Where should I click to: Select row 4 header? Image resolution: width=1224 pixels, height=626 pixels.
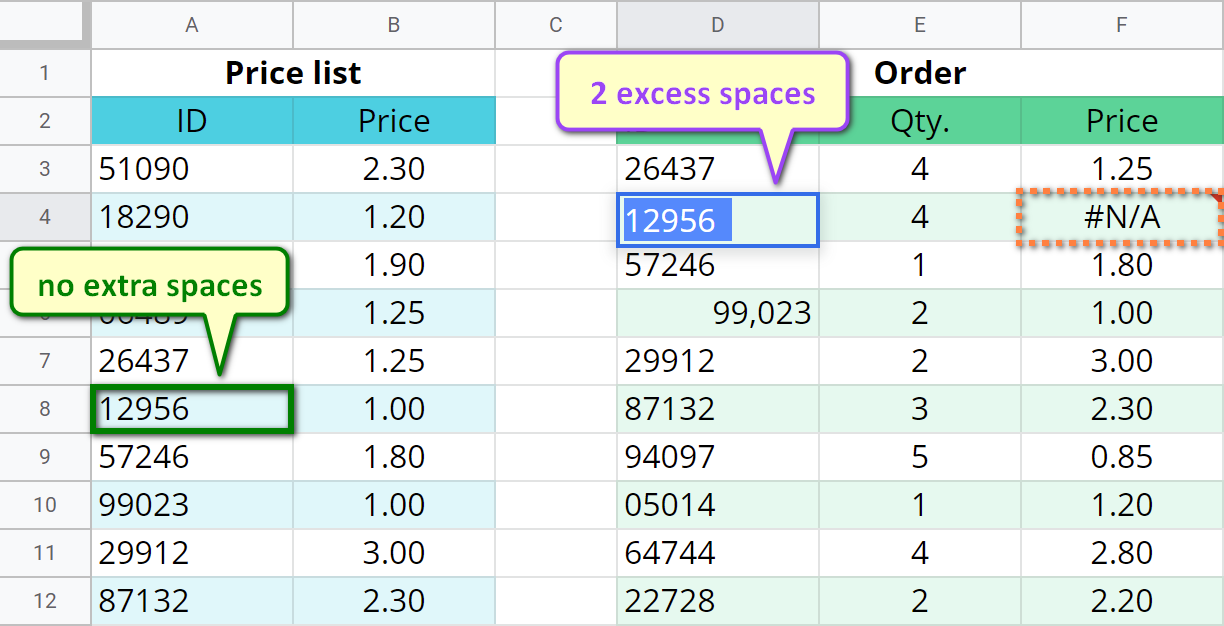(44, 217)
